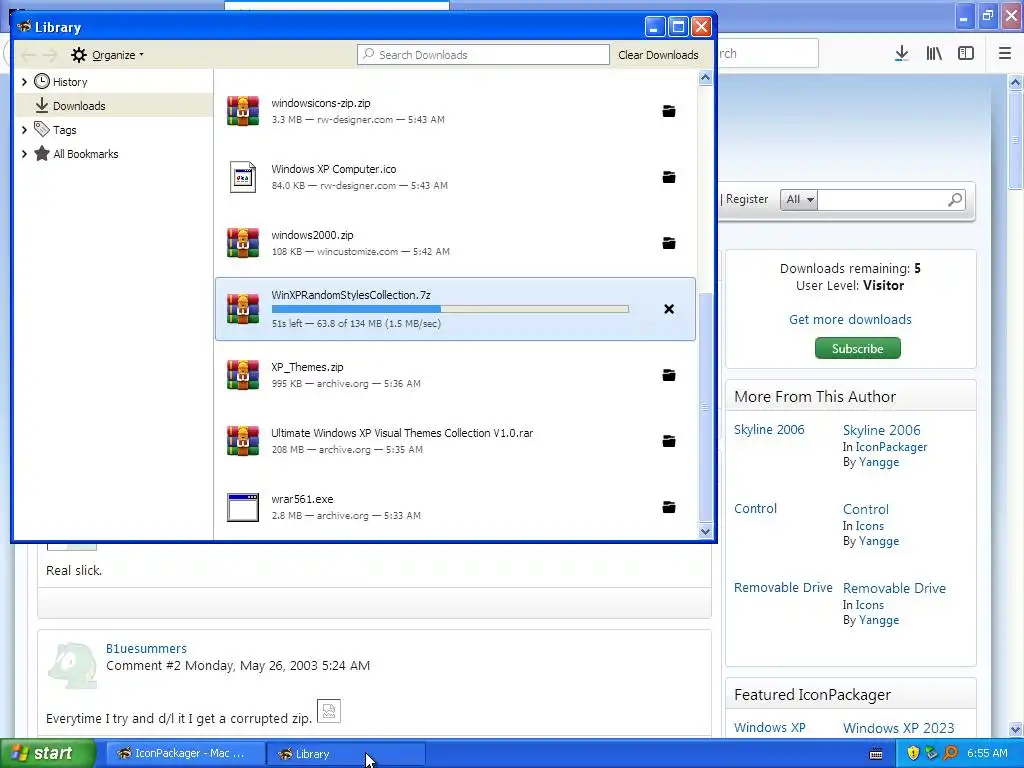This screenshot has width=1024, height=768.
Task: Click broken image icon in Bluesummers comment
Action: click(x=328, y=711)
